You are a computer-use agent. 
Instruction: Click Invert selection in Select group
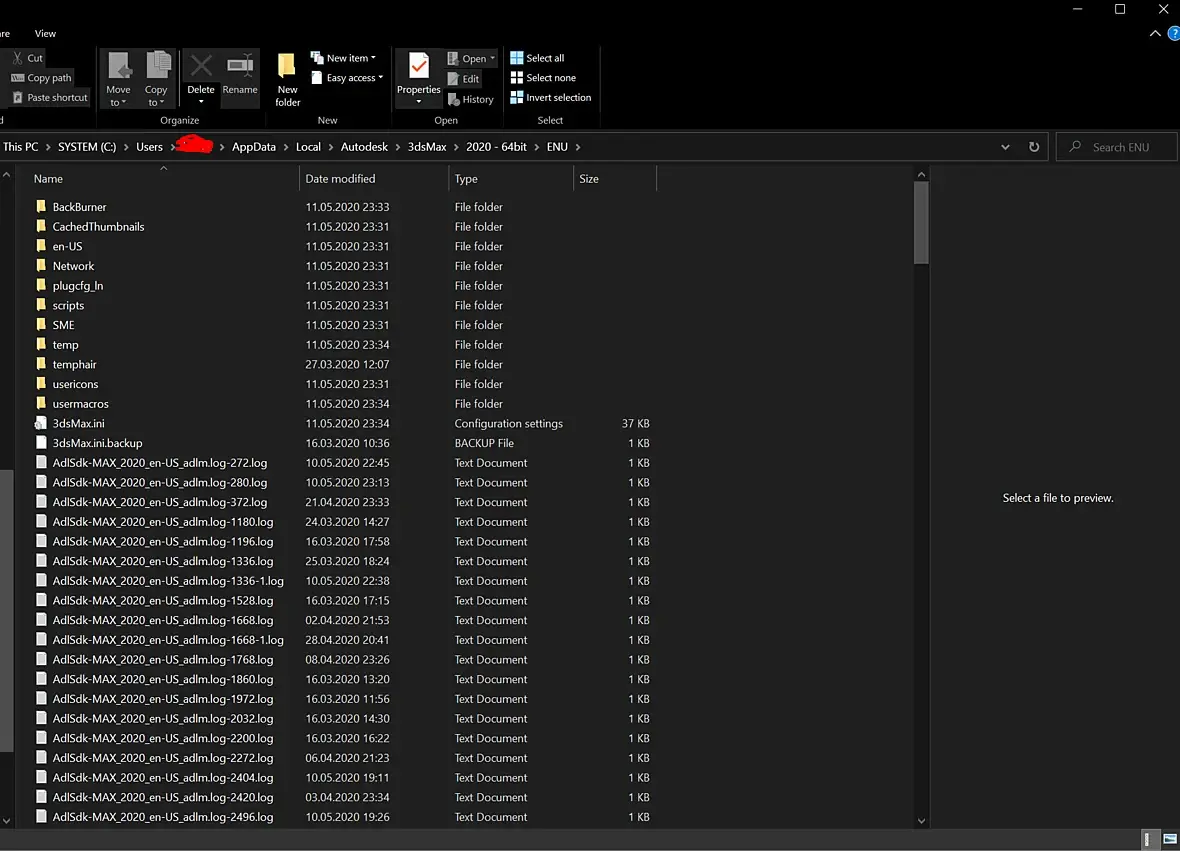coord(551,97)
